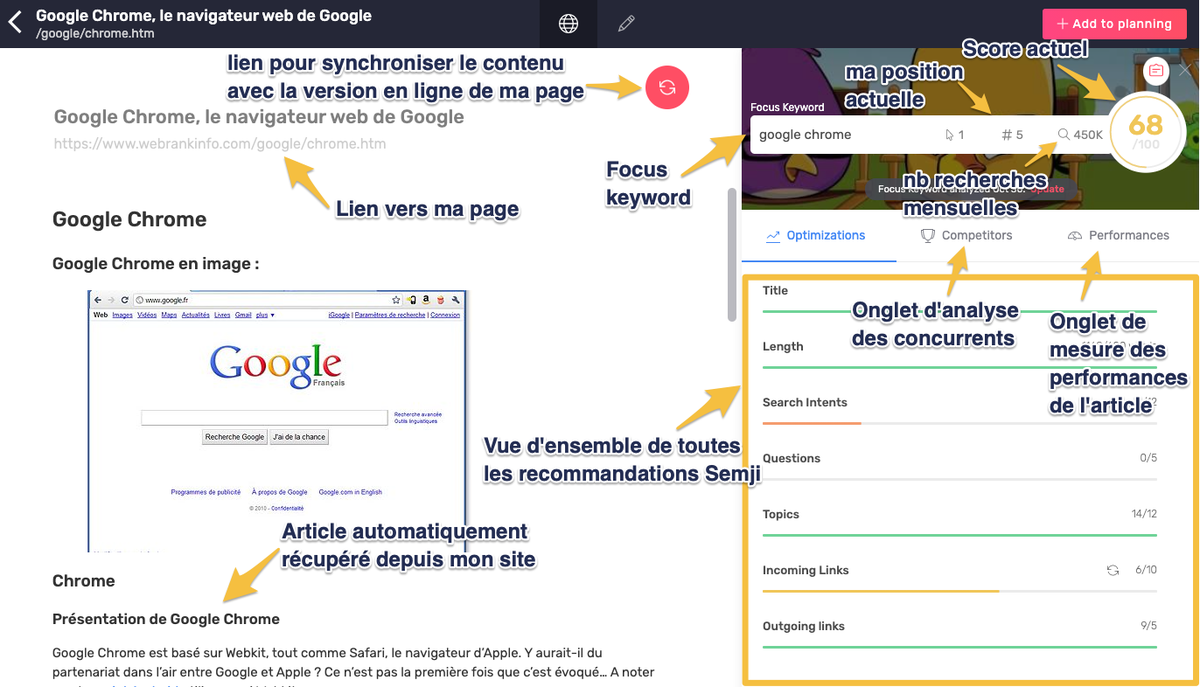Click the Incoming Links yellow progress bar
The image size is (1200, 687).
coord(881,591)
